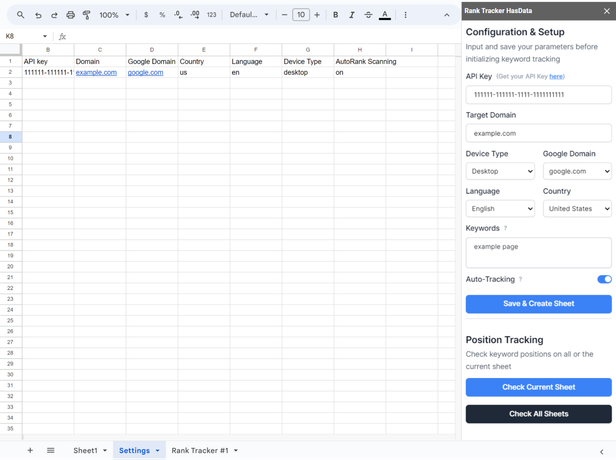
Task: Open the google.com link in cell D2
Action: (x=145, y=73)
